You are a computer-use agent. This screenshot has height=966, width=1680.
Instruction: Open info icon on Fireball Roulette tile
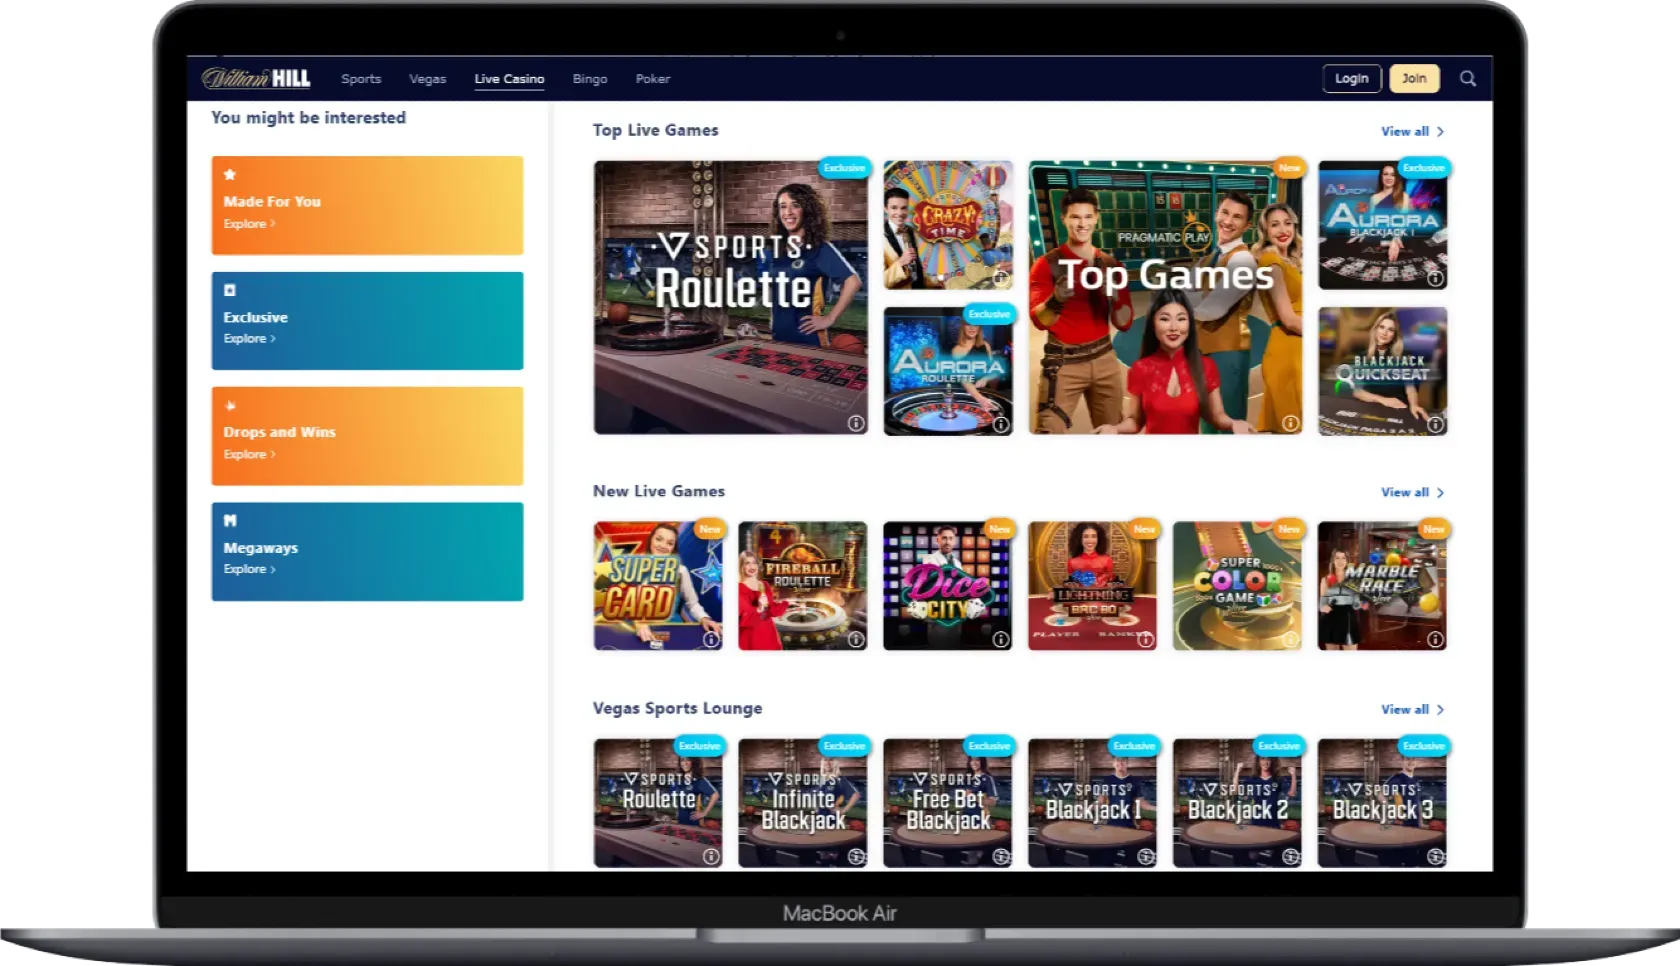point(856,639)
